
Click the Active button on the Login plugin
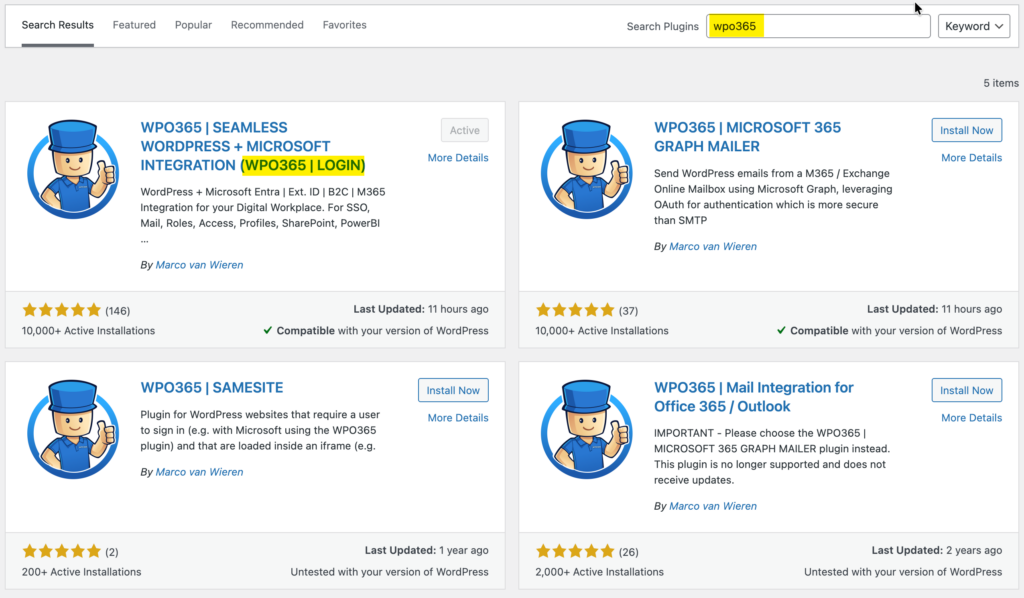[464, 130]
